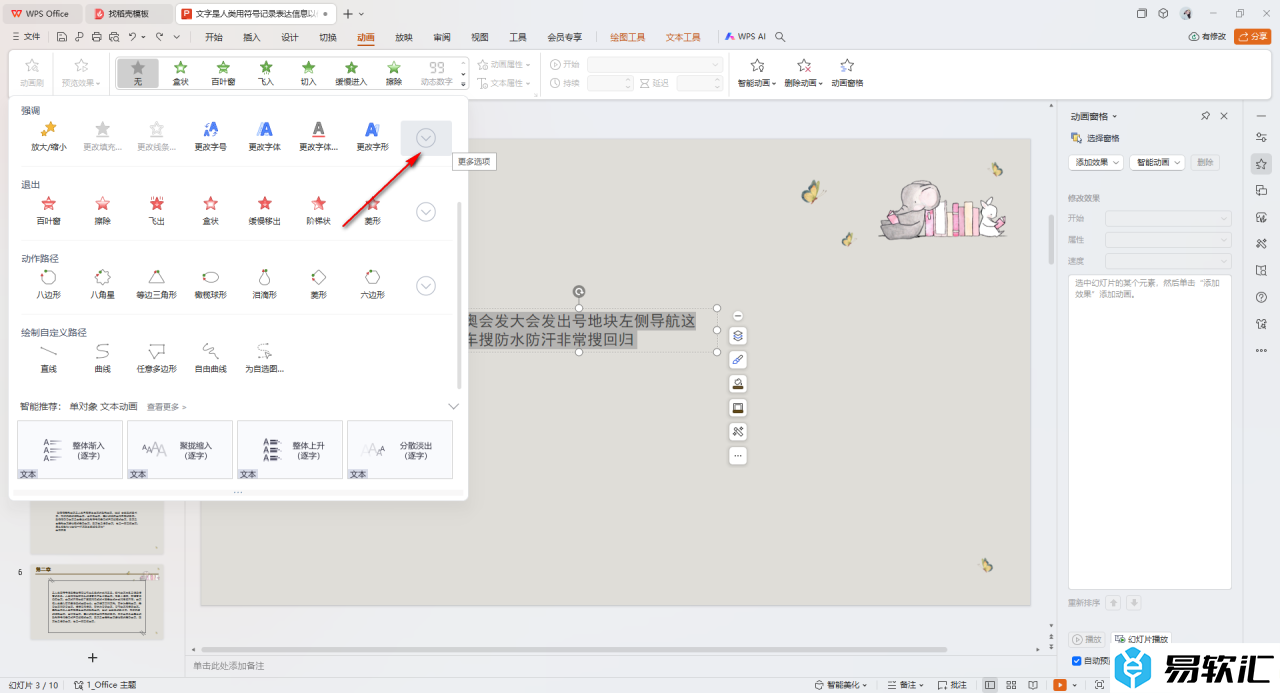The image size is (1280, 693).
Task: Open the 智能动画 dropdown in the pane
Action: tap(1157, 162)
